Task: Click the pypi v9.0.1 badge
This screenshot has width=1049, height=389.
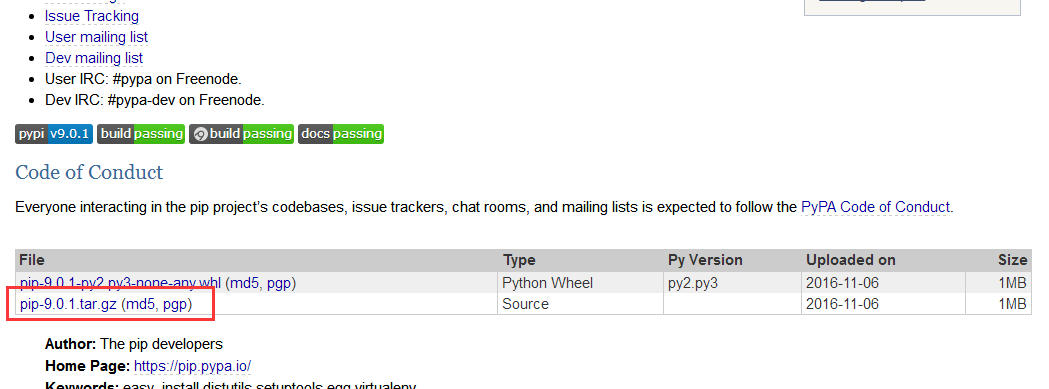Action: [54, 134]
